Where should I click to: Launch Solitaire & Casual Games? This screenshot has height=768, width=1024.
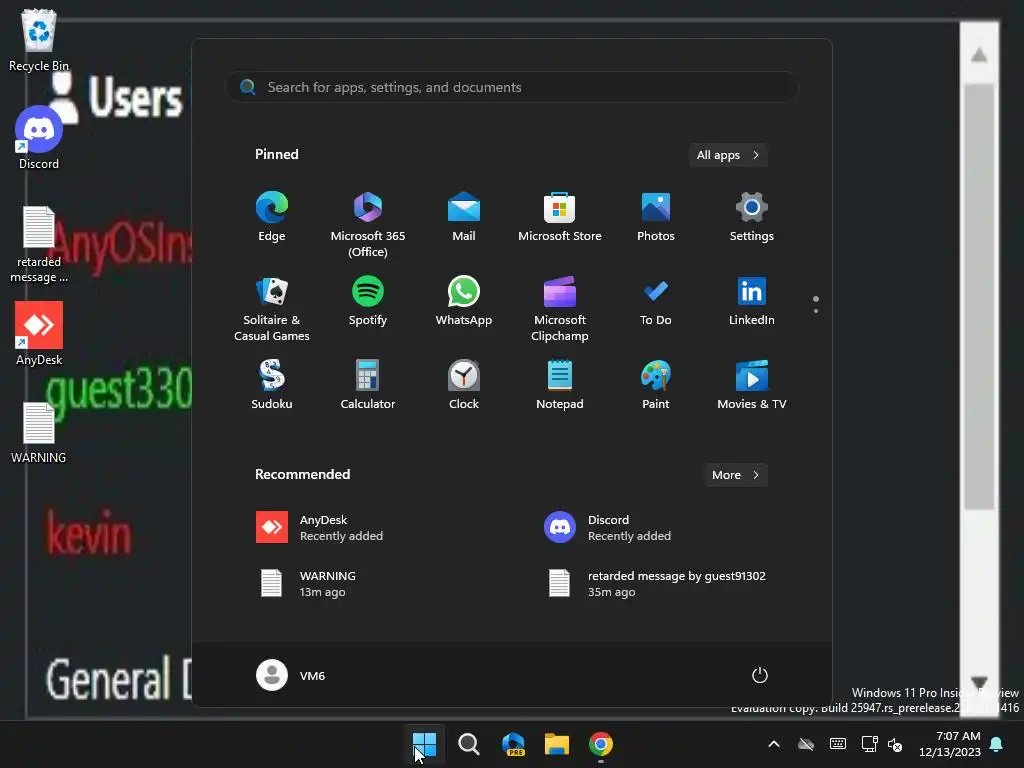272,308
